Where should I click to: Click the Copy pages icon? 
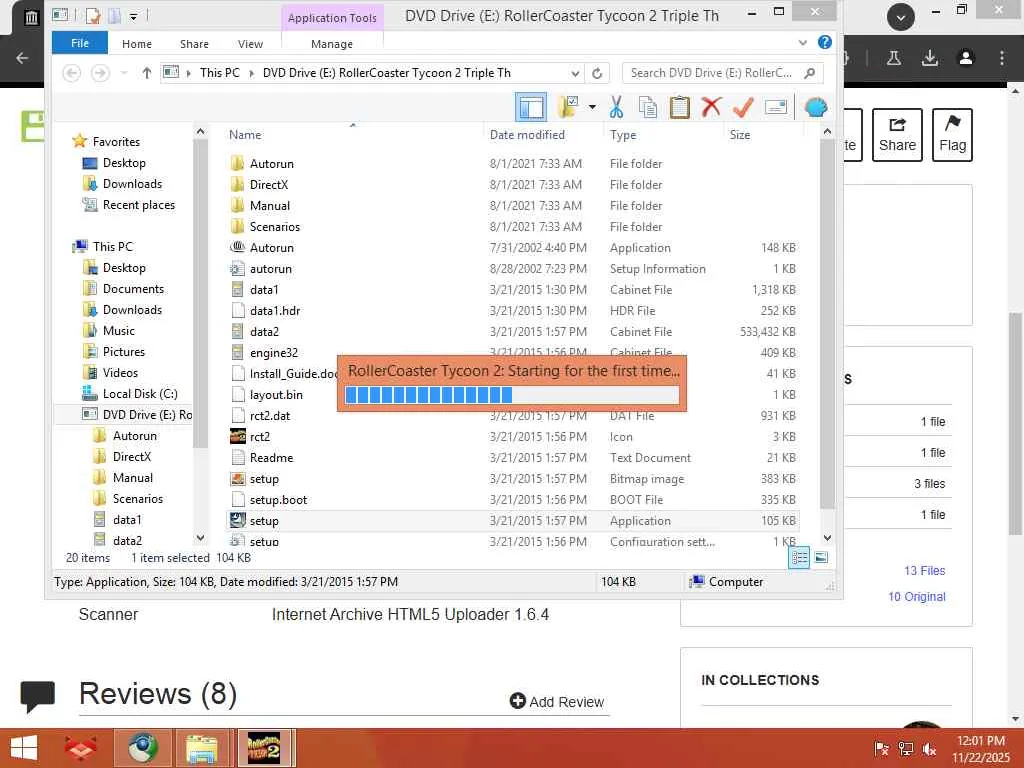click(647, 107)
